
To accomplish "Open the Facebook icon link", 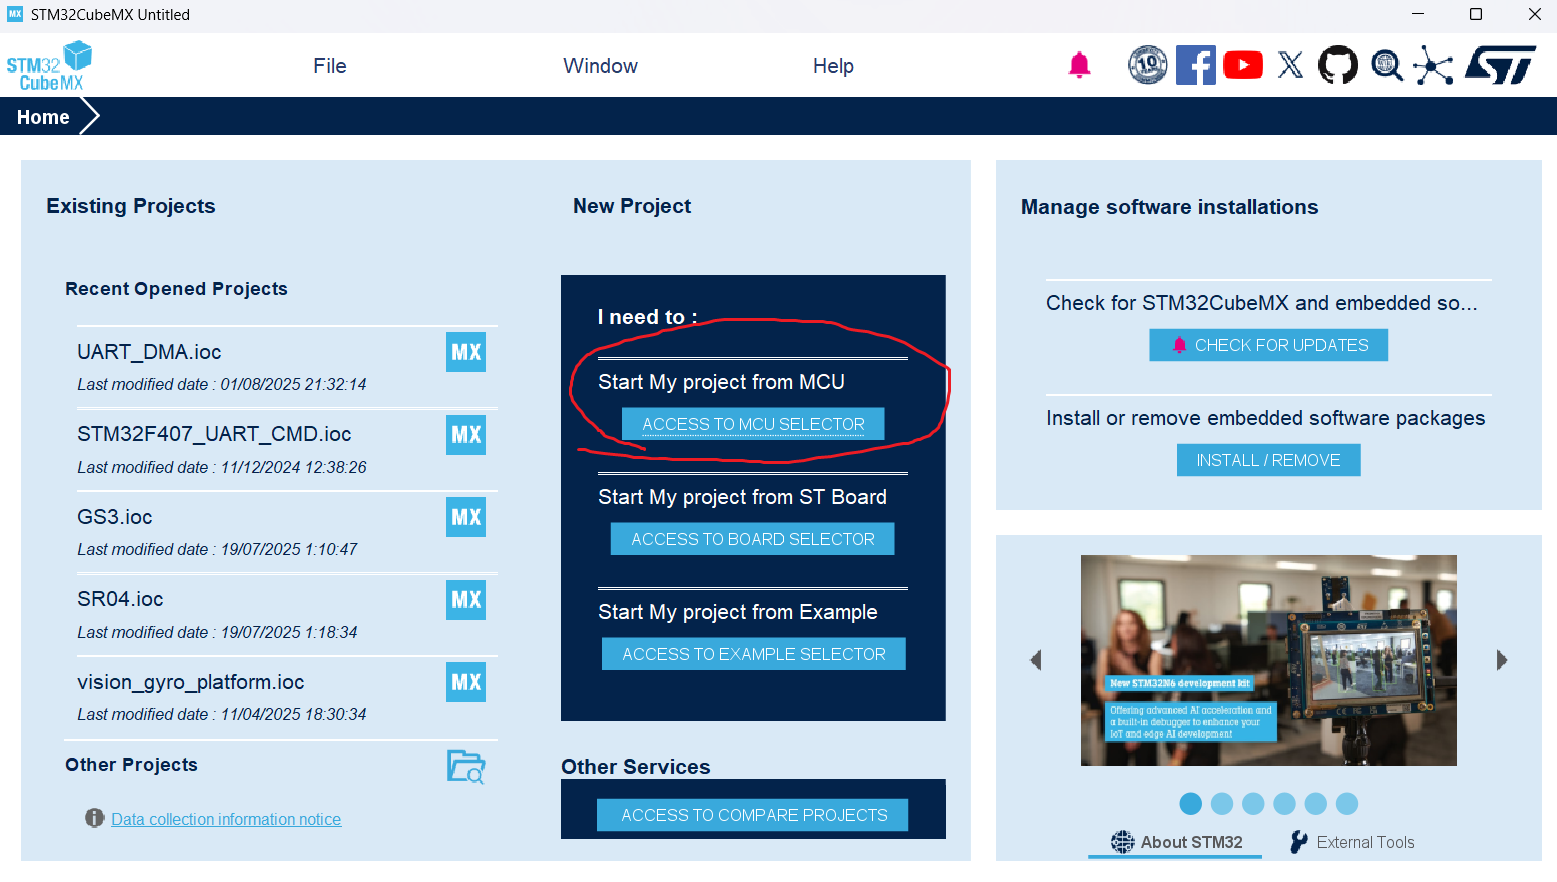I will [1195, 65].
